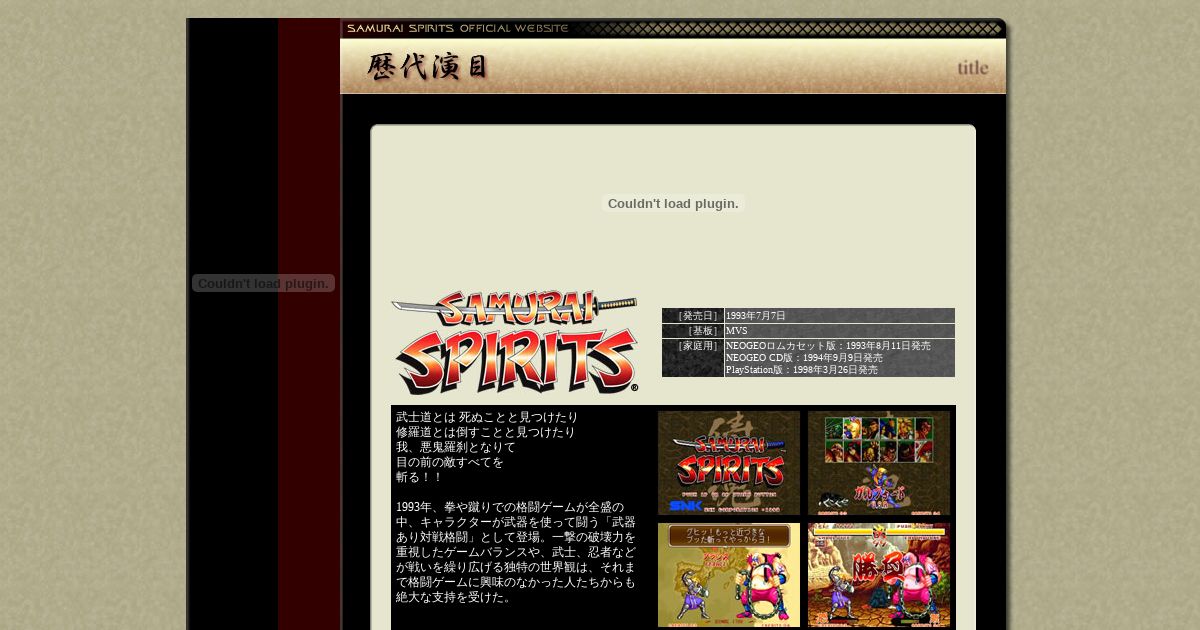Click the '武士道とは 死ぬことと見つけたり' line

[x=487, y=417]
